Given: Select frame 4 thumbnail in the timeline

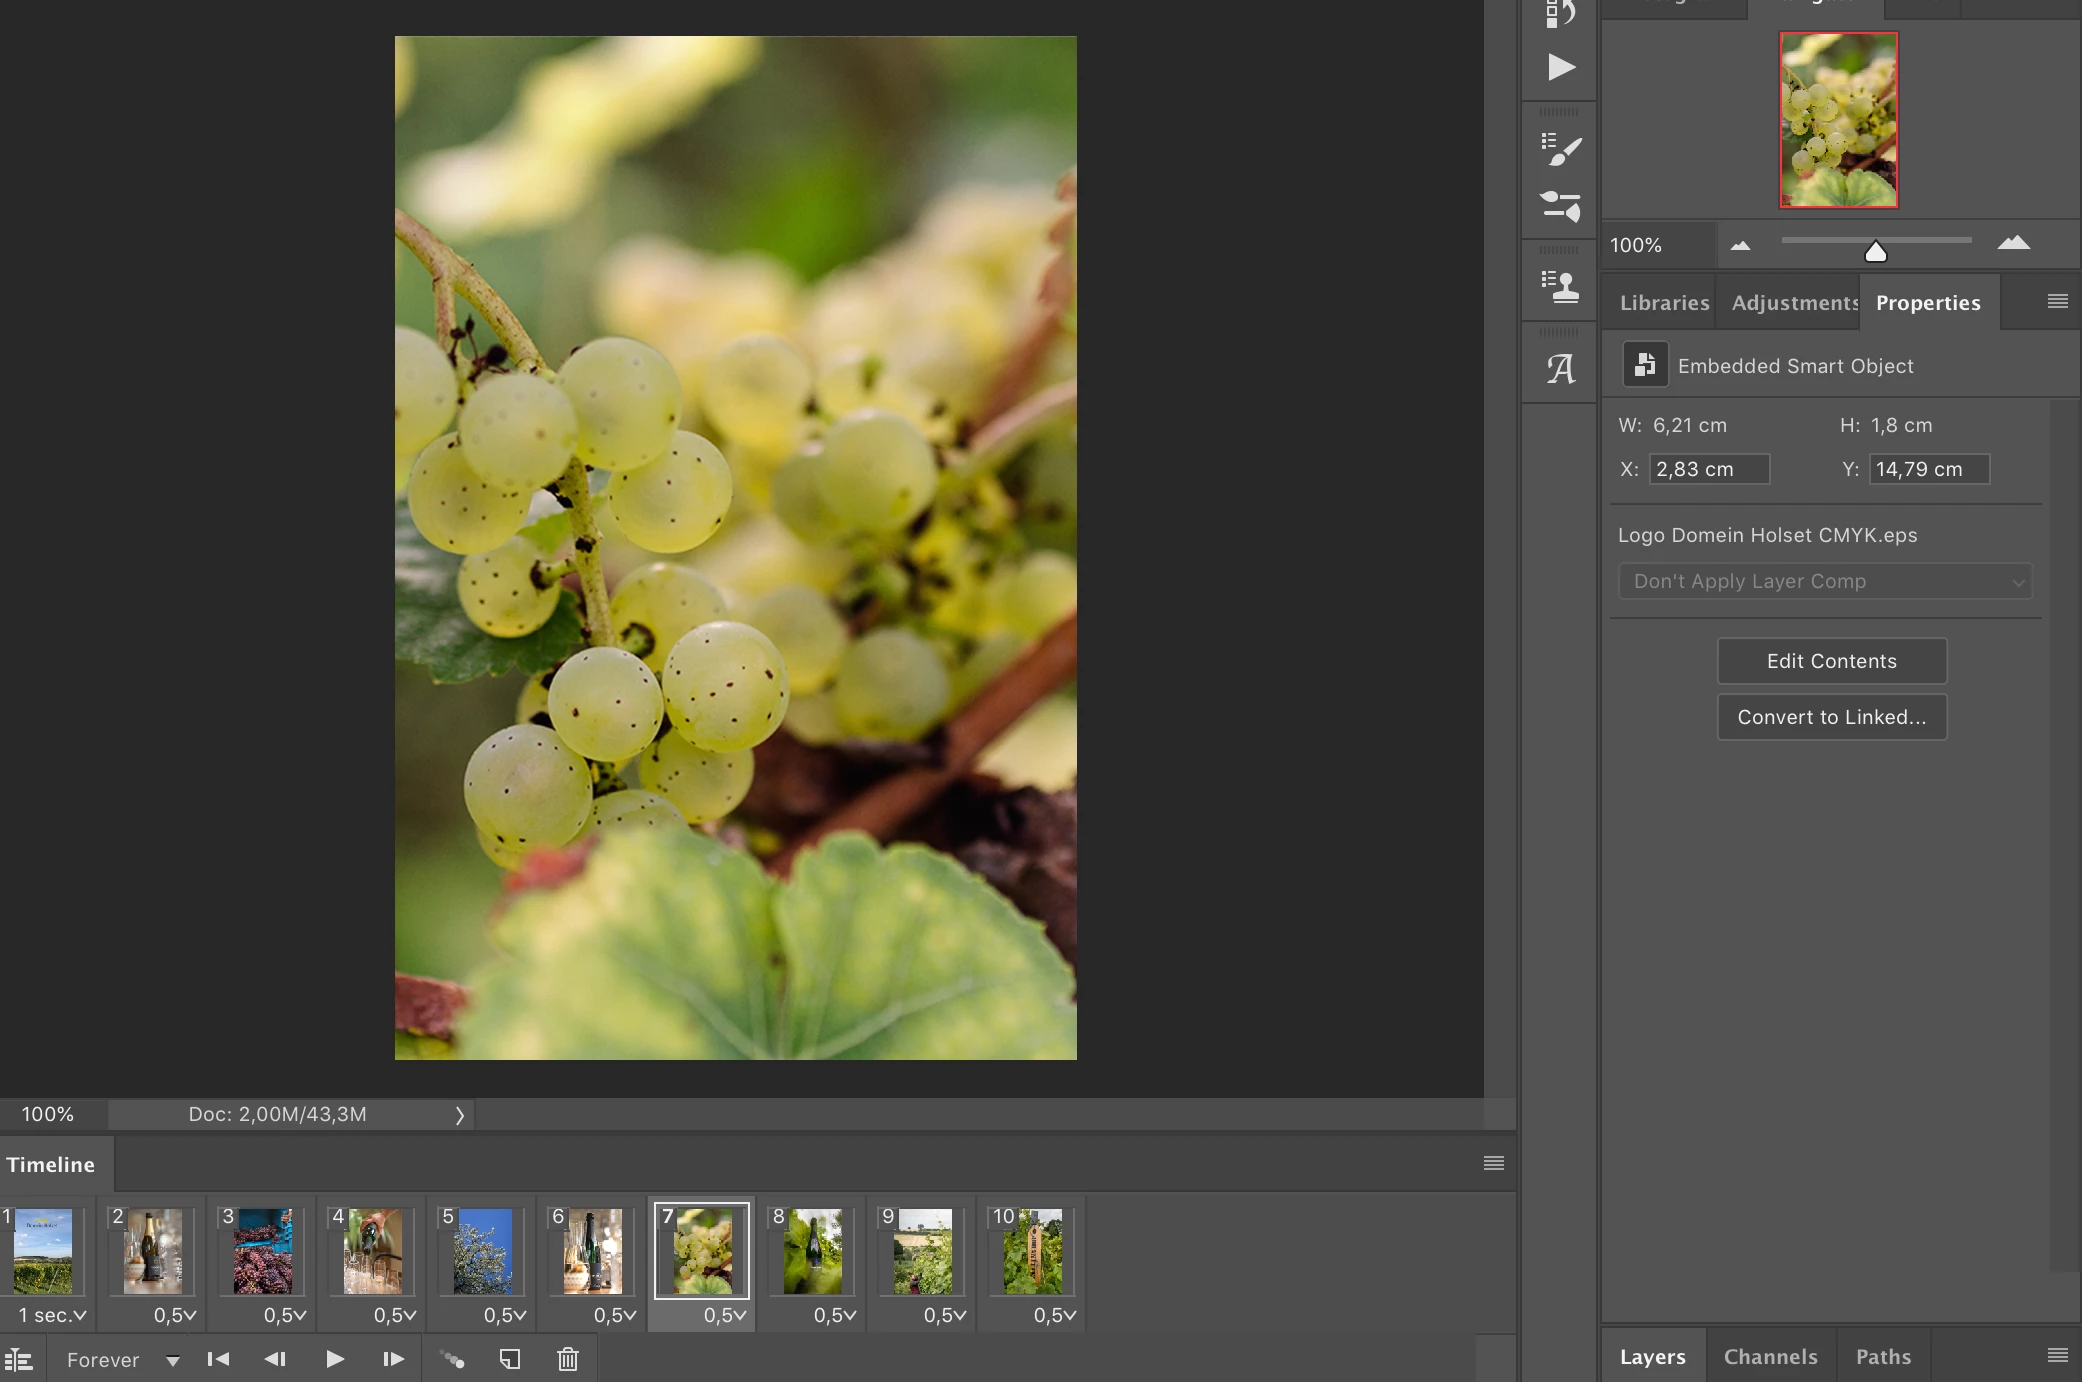Looking at the screenshot, I should pos(372,1251).
